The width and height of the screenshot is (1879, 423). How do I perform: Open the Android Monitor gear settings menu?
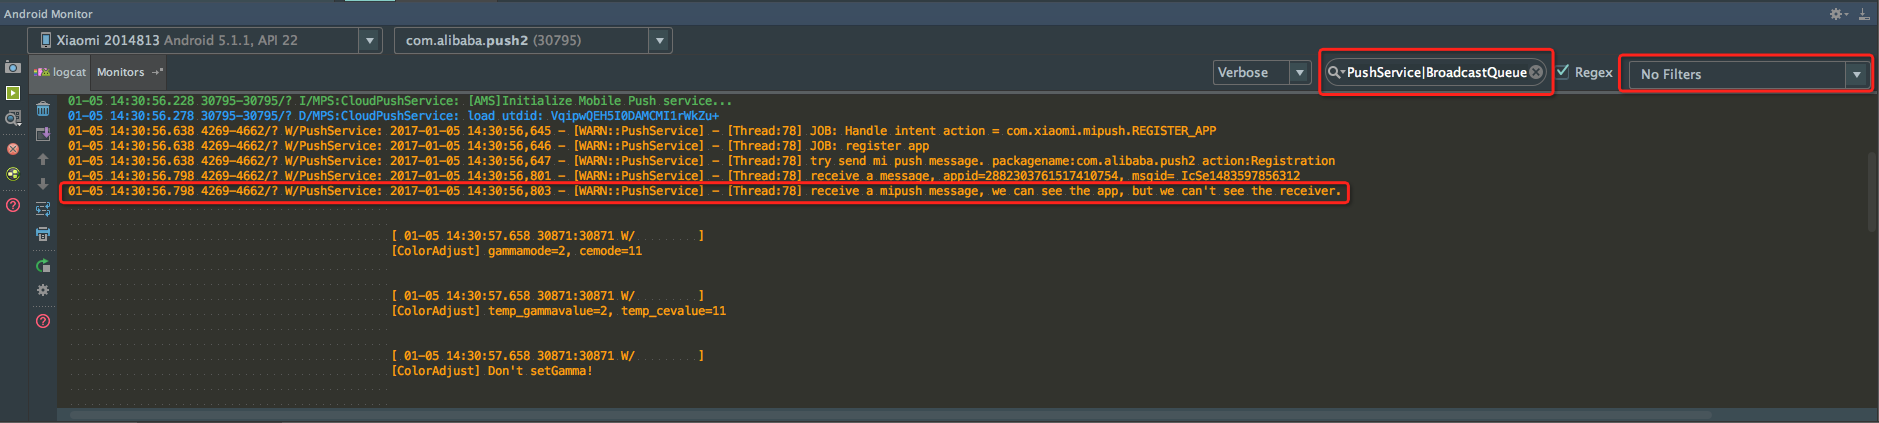1838,14
